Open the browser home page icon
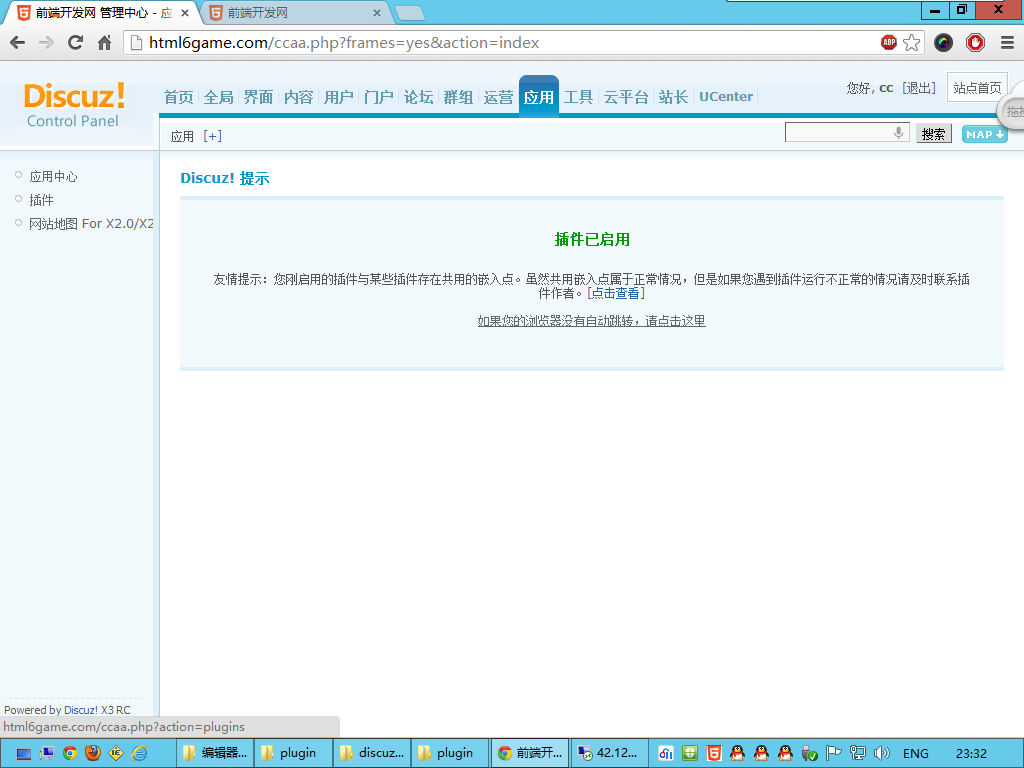The width and height of the screenshot is (1024, 768). tap(104, 43)
